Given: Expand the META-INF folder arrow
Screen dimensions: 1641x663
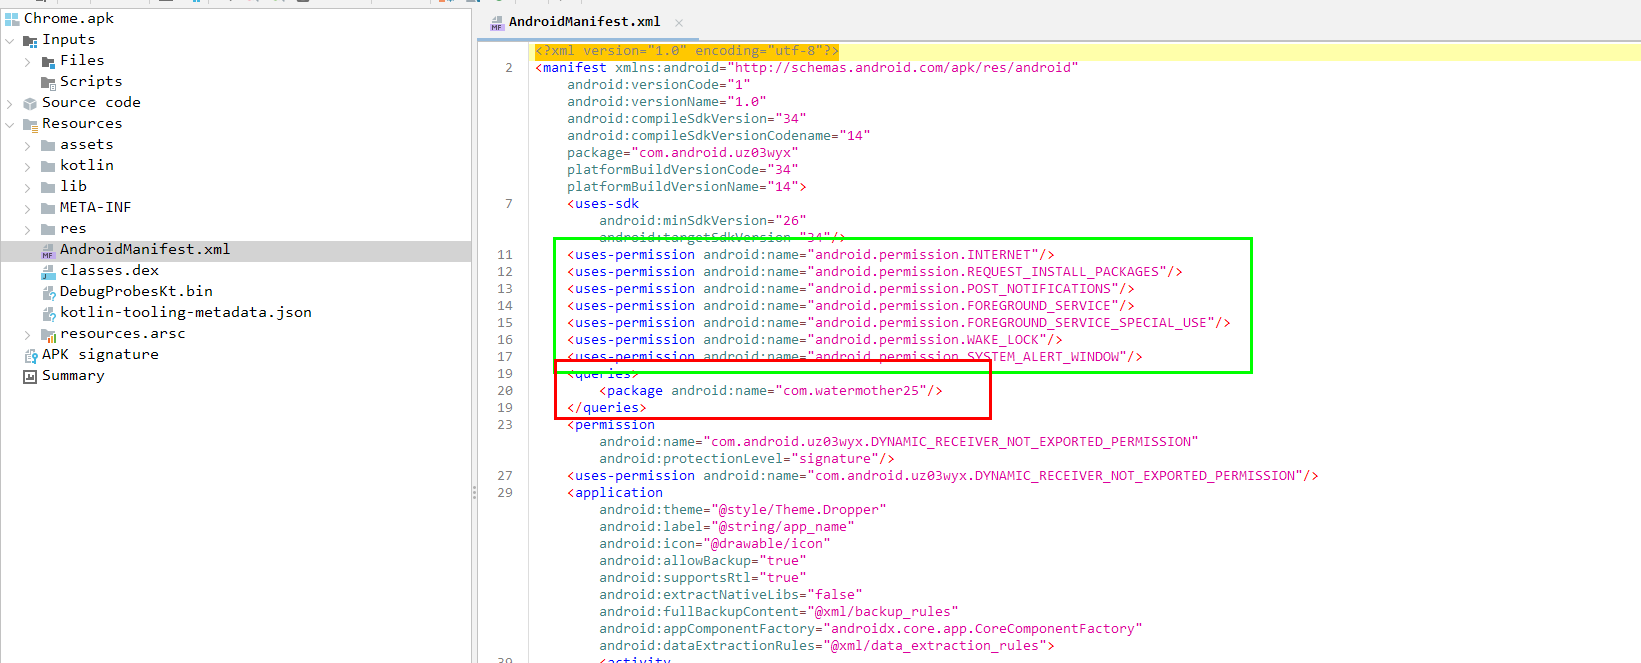Looking at the screenshot, I should [x=28, y=208].
